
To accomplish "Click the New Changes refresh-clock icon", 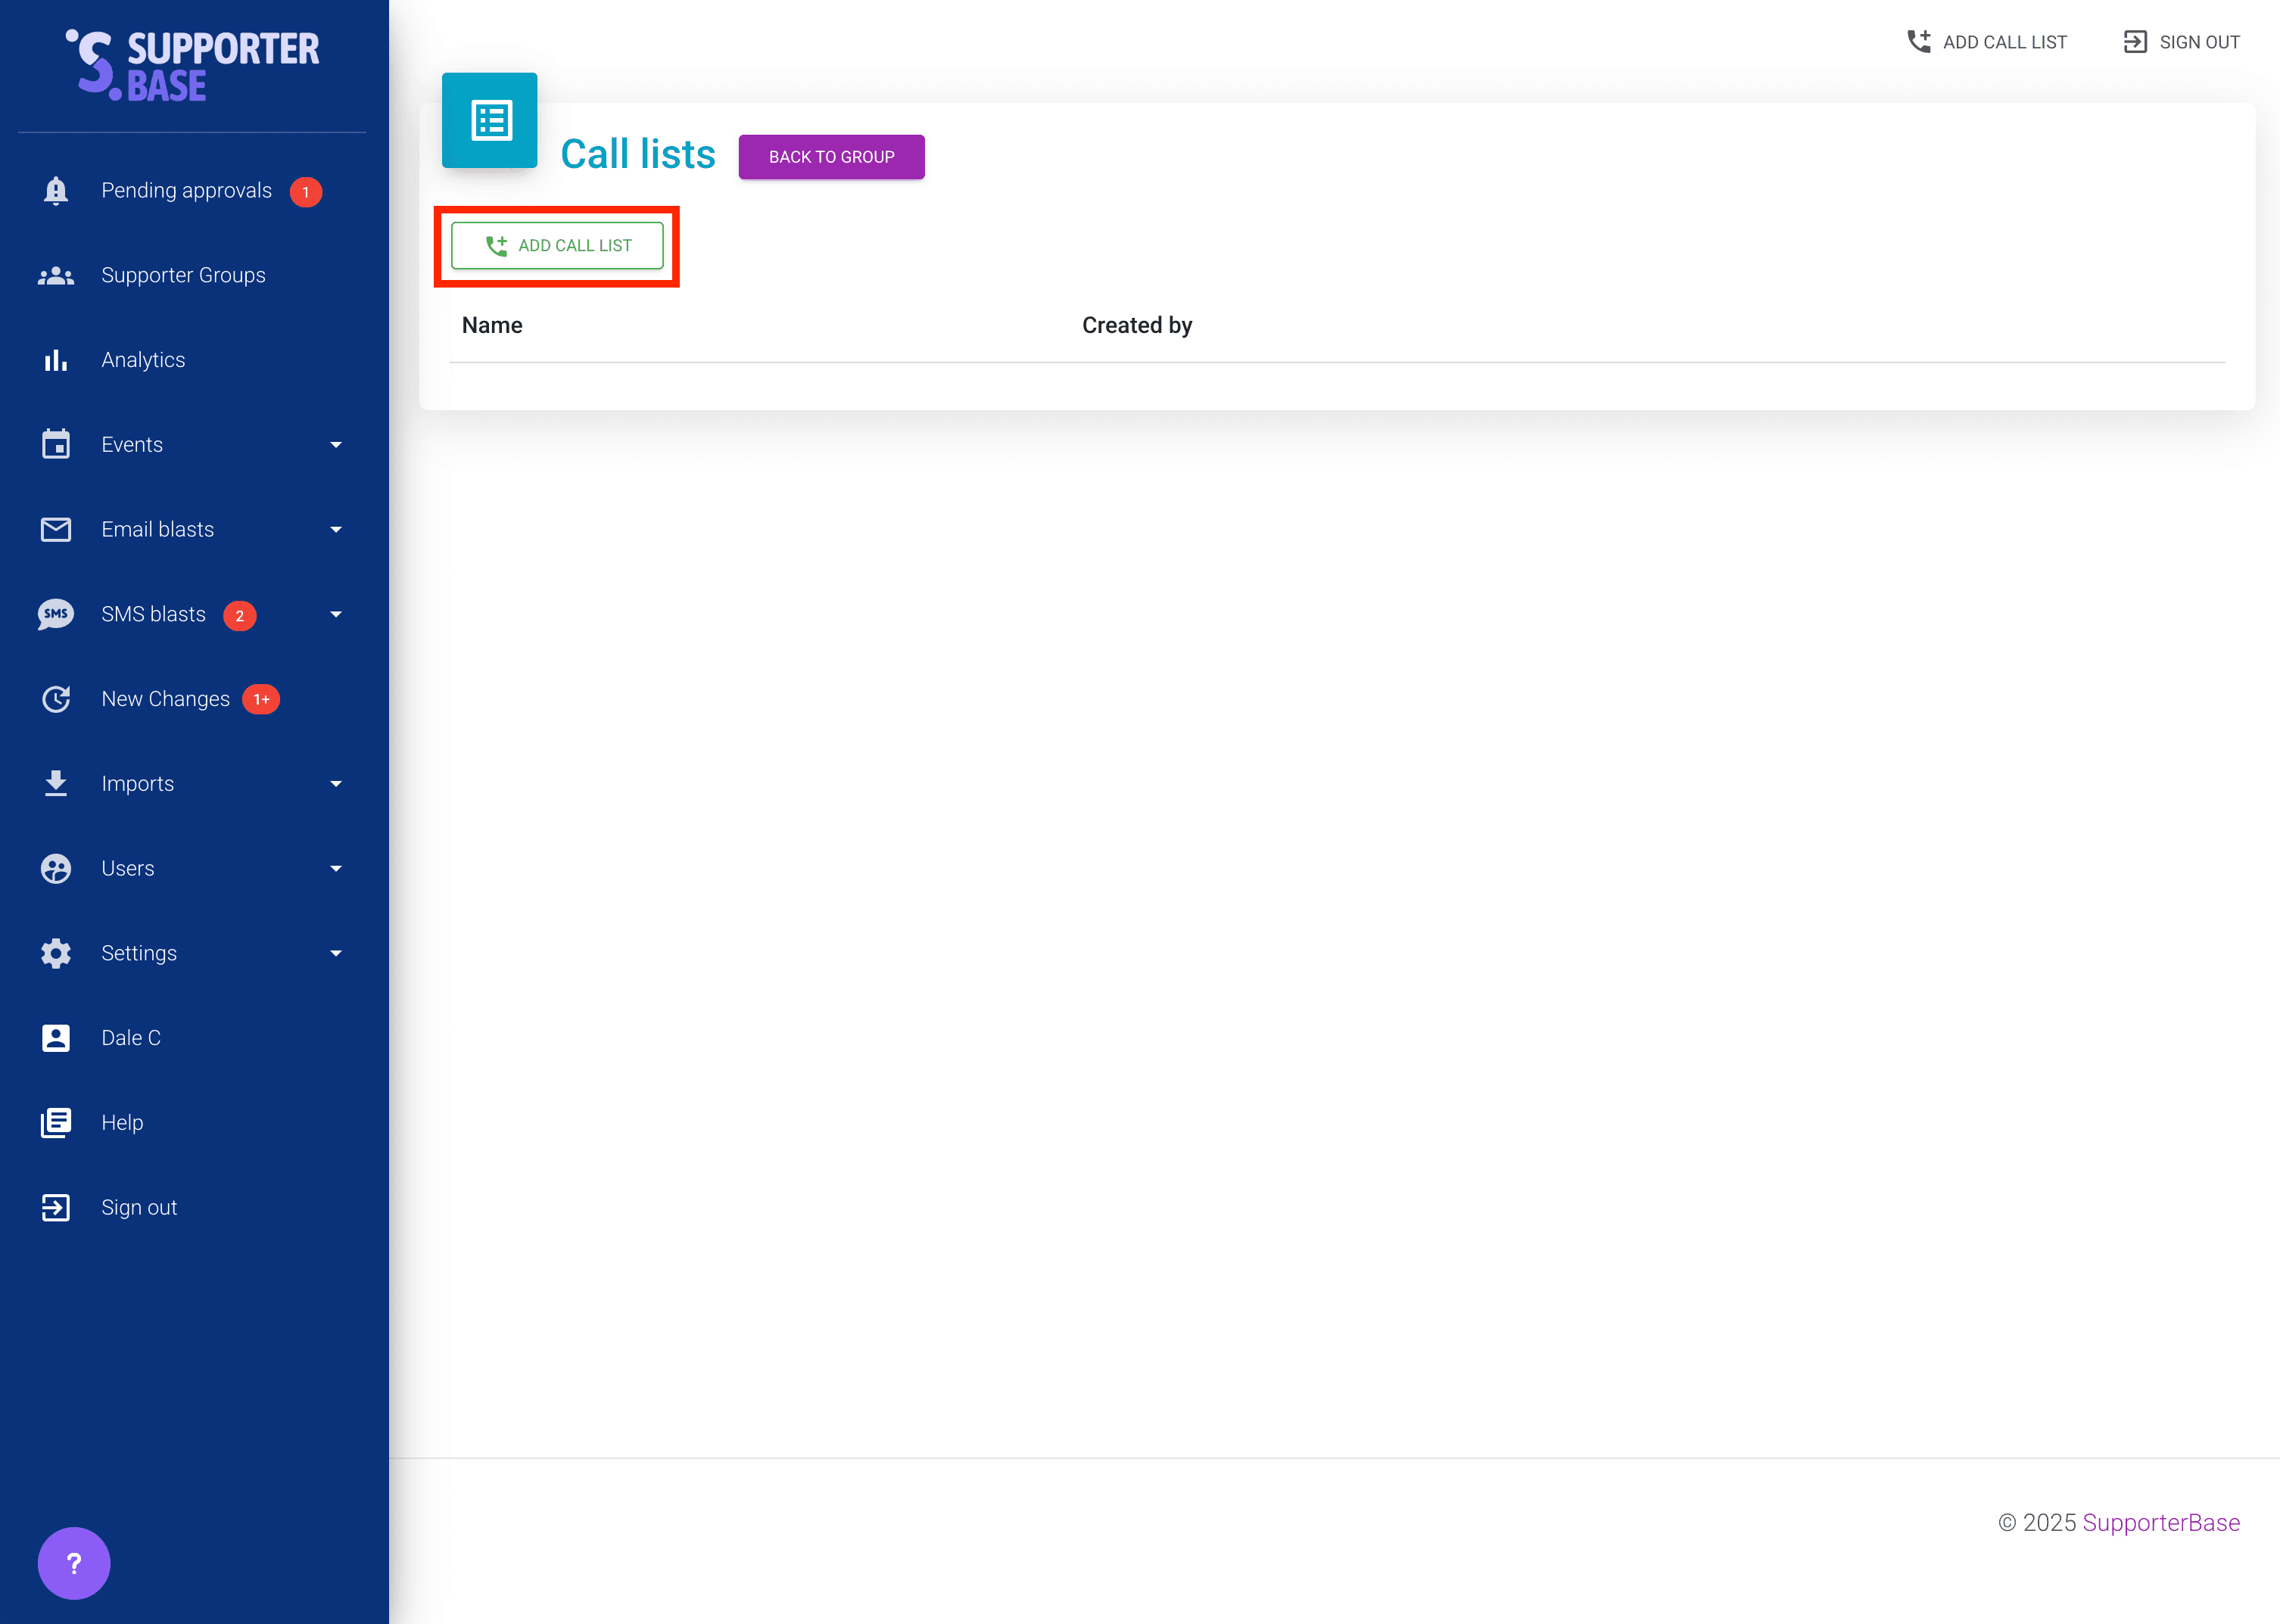I will [x=56, y=699].
